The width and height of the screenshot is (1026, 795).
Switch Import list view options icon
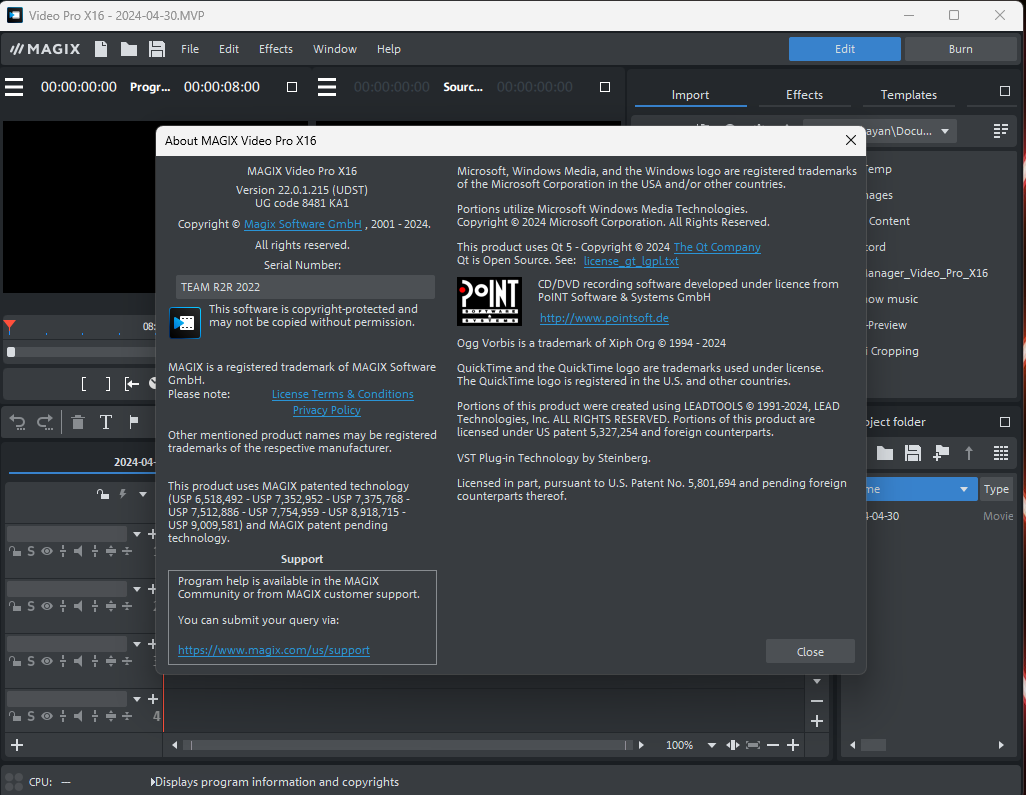[x=1000, y=131]
